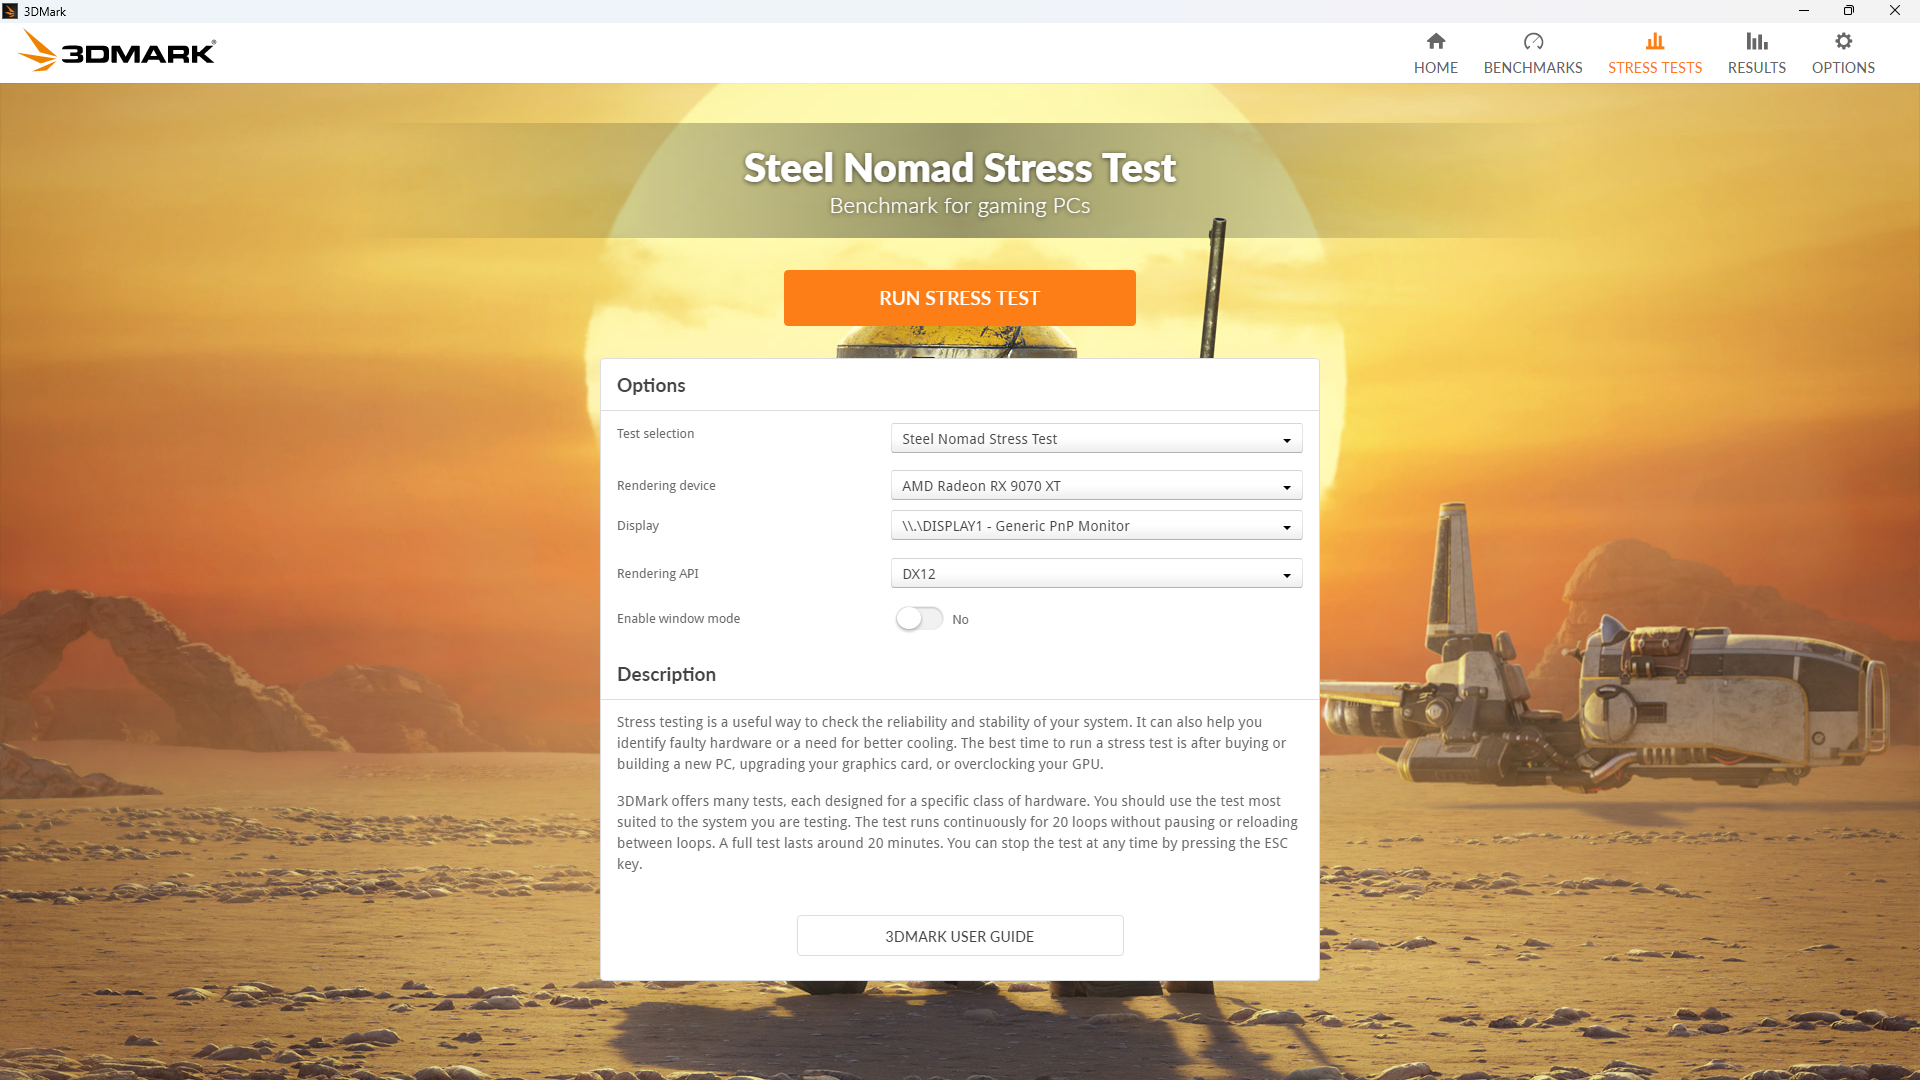
Task: Open the Rendering API DX12 dropdown
Action: [x=1096, y=574]
